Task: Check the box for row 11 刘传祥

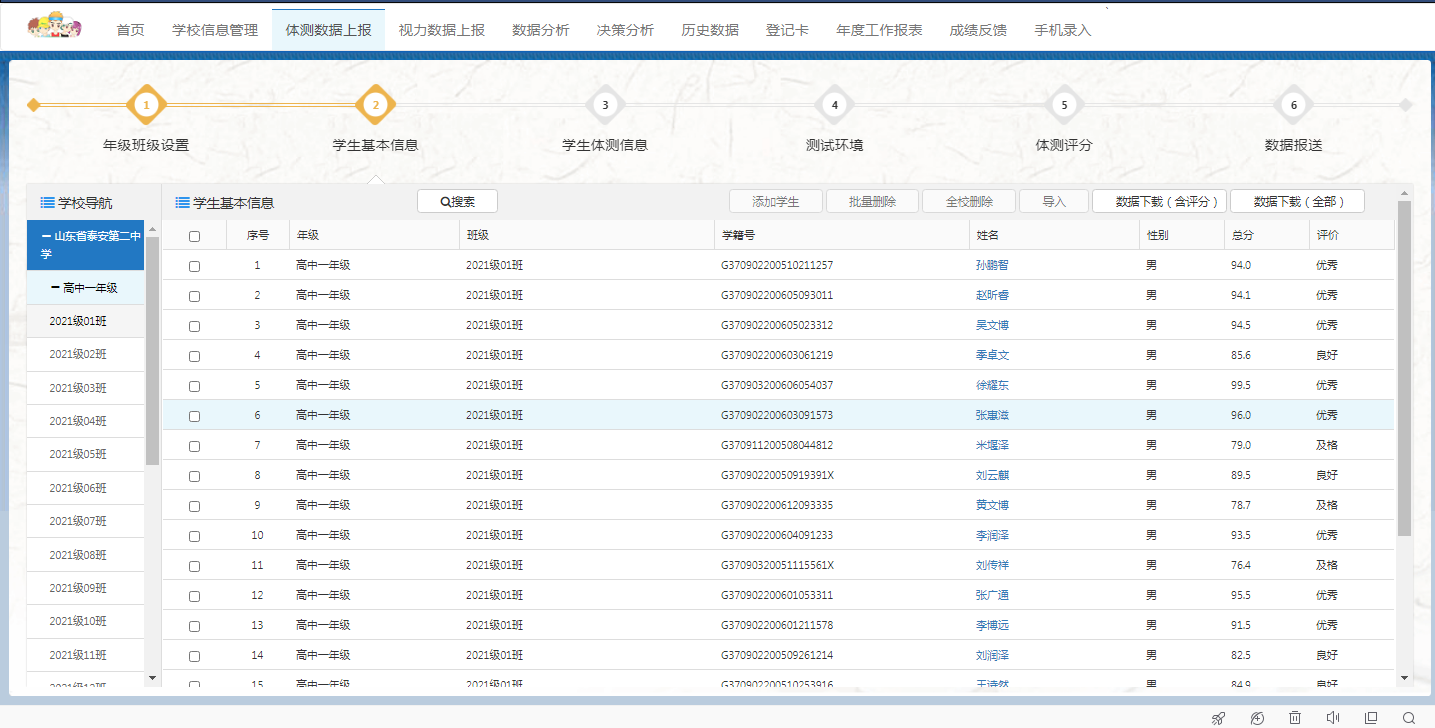Action: coord(194,566)
